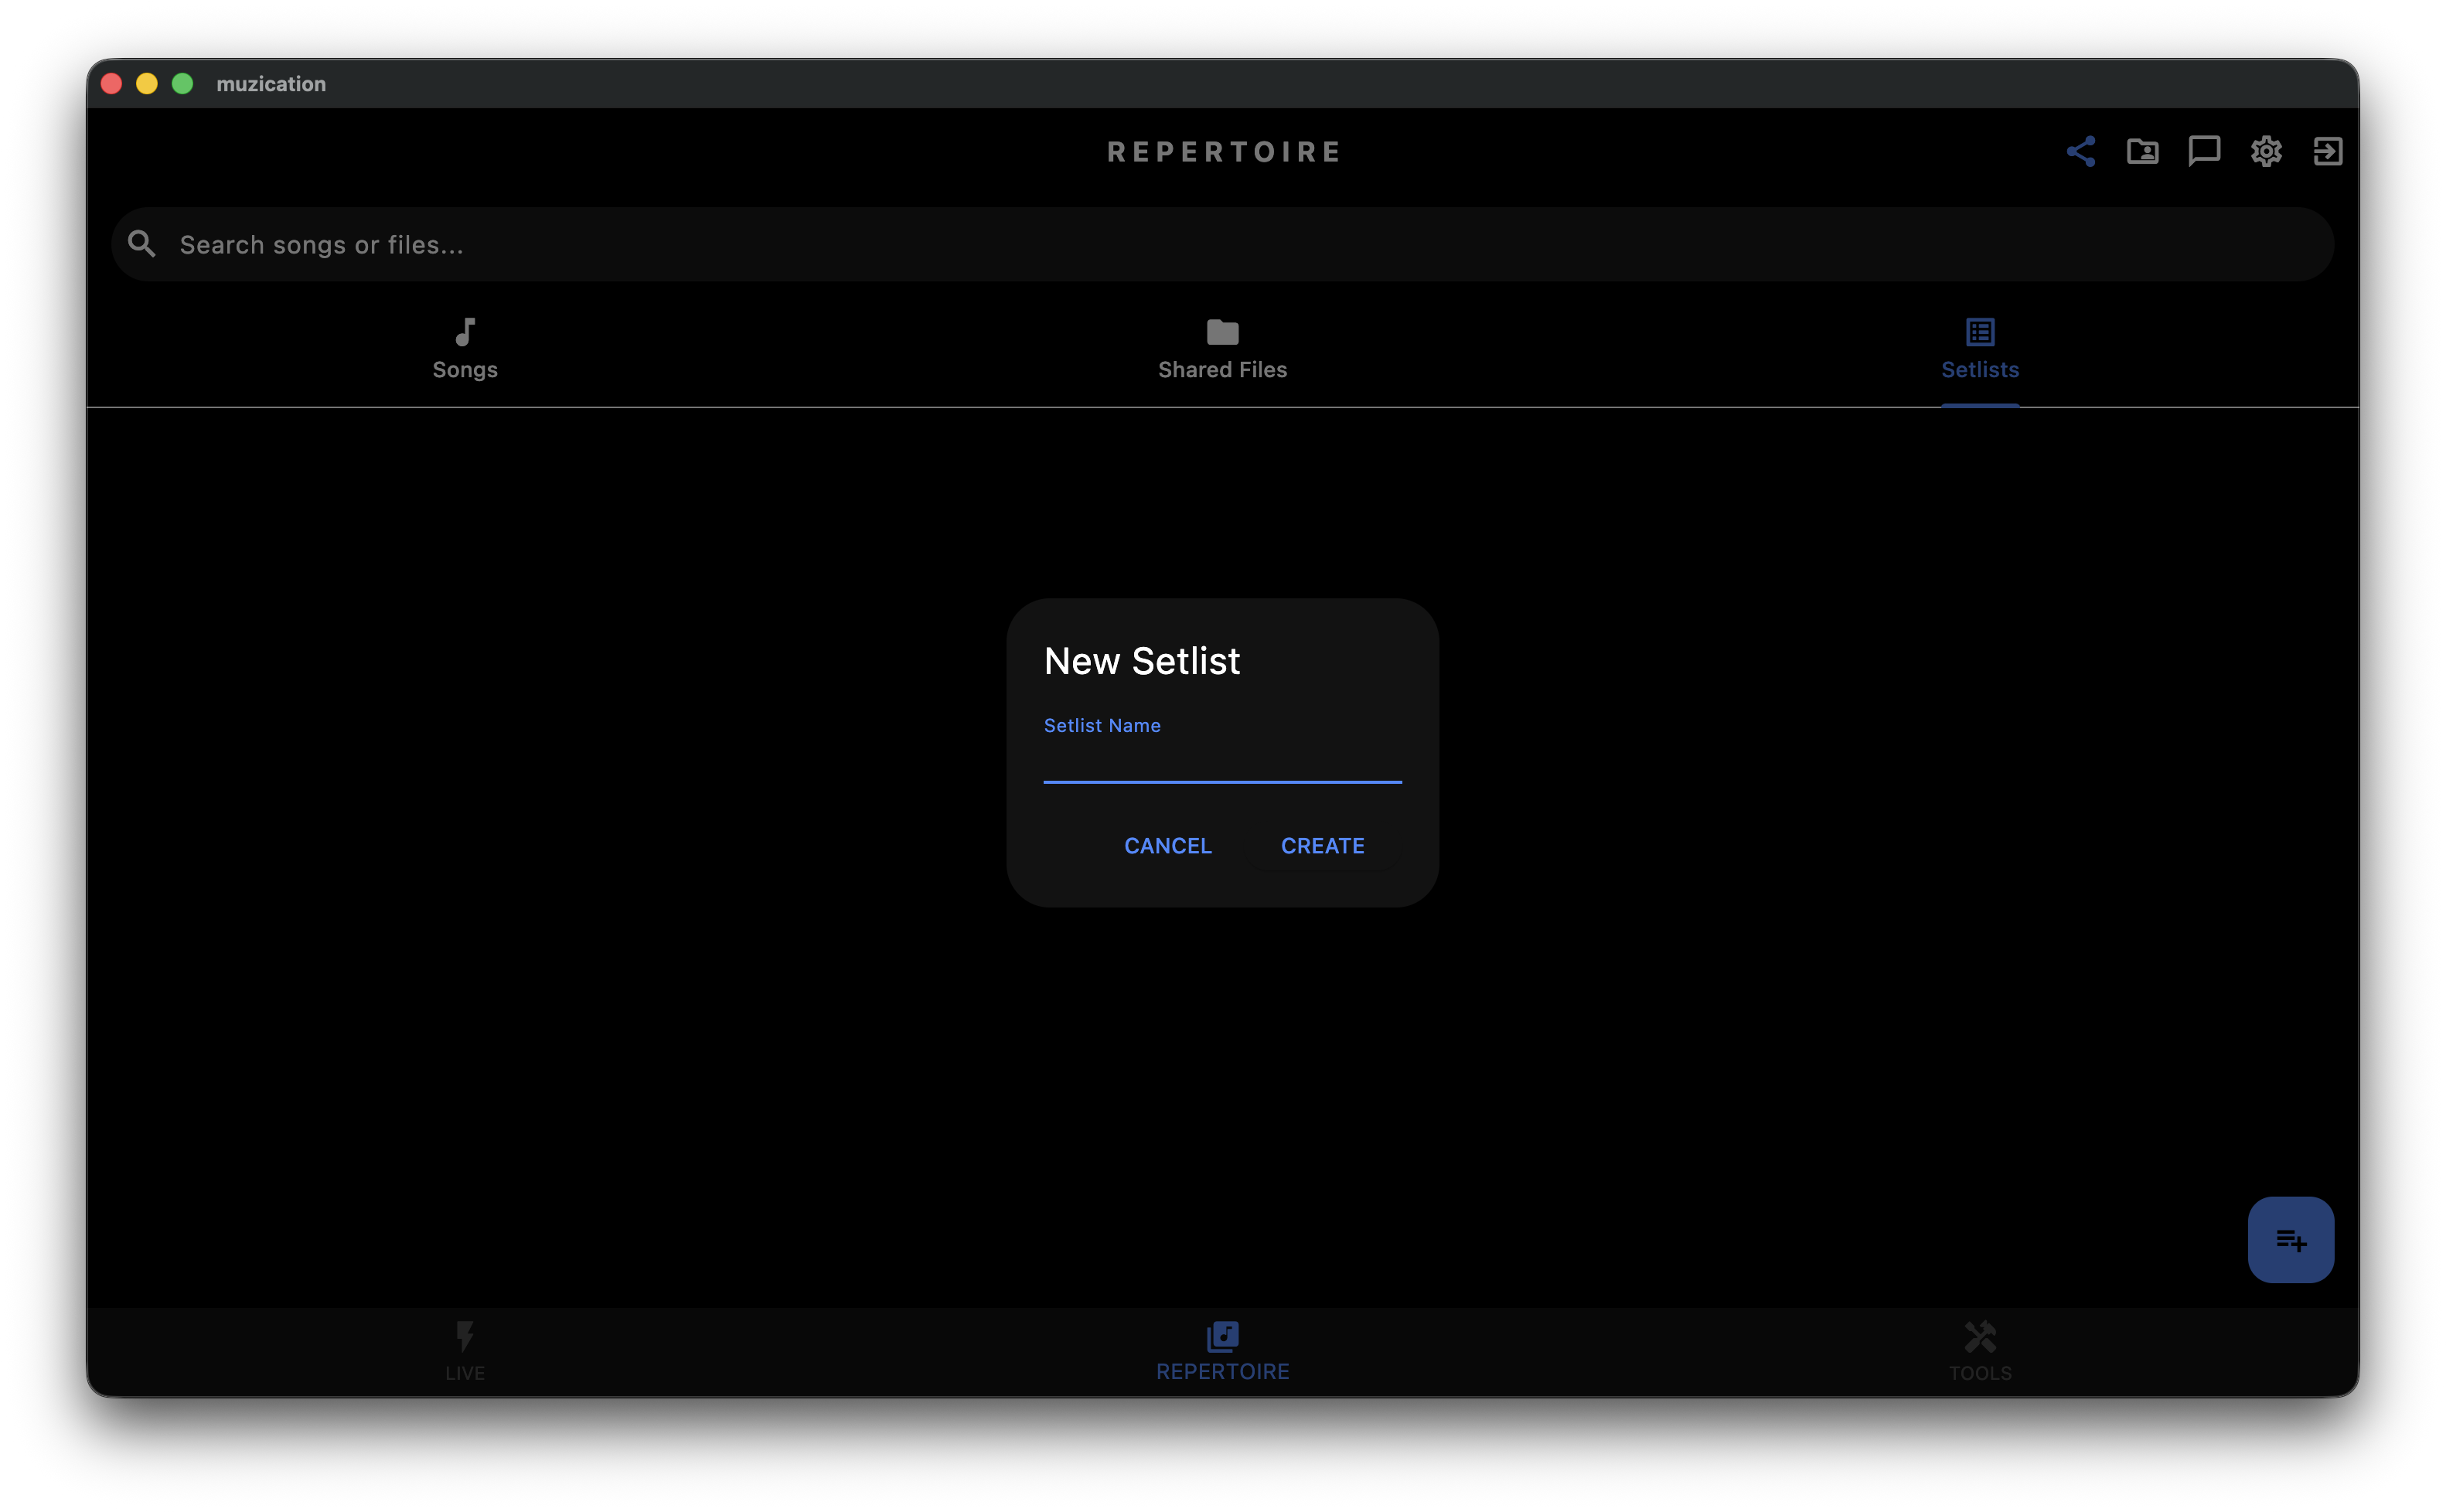Switch to the Shared Files tab
This screenshot has height=1512, width=2446.
(1222, 350)
